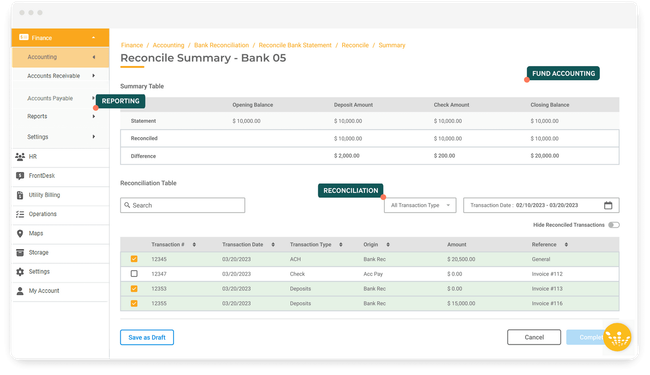
Task: Expand Reports submenu arrow
Action: (x=94, y=116)
